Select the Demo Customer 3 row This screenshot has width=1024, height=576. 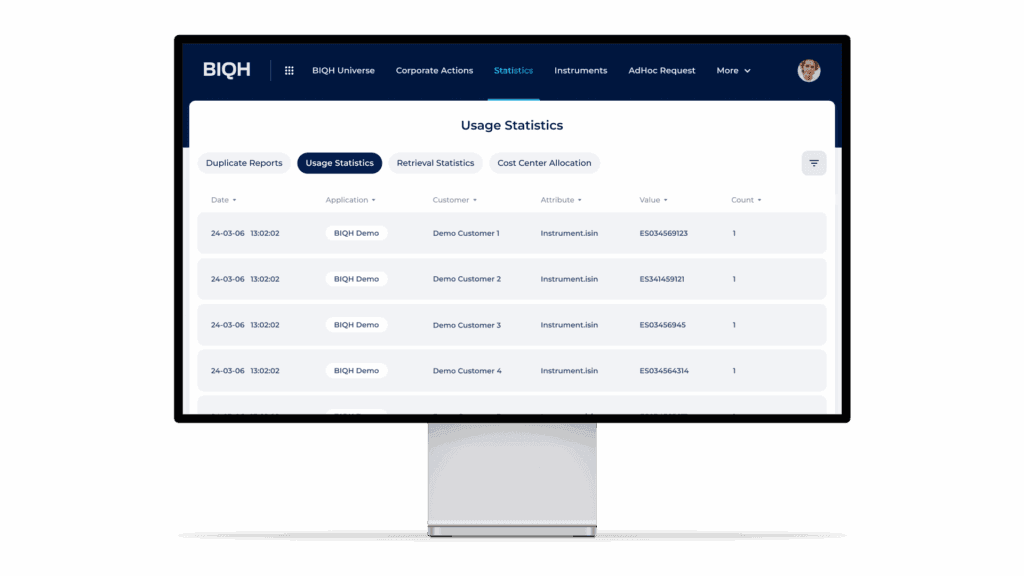pyautogui.click(x=466, y=325)
